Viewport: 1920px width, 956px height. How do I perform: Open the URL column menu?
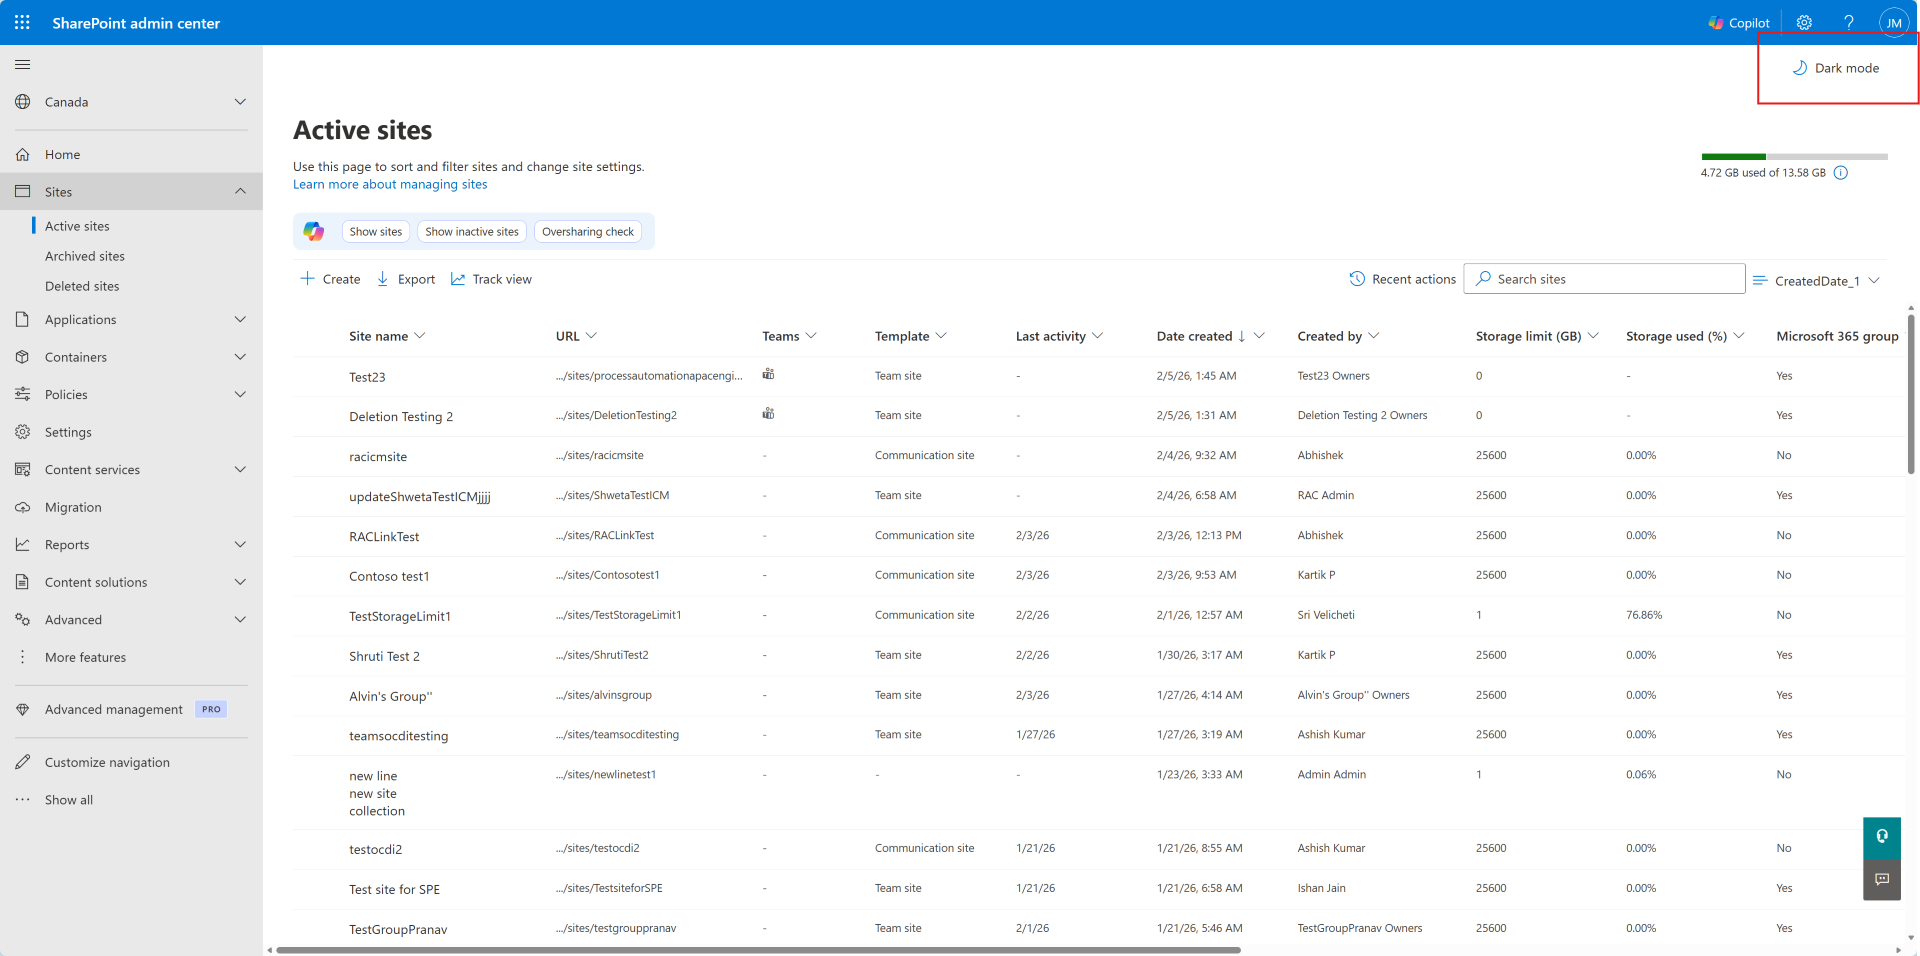coord(576,336)
